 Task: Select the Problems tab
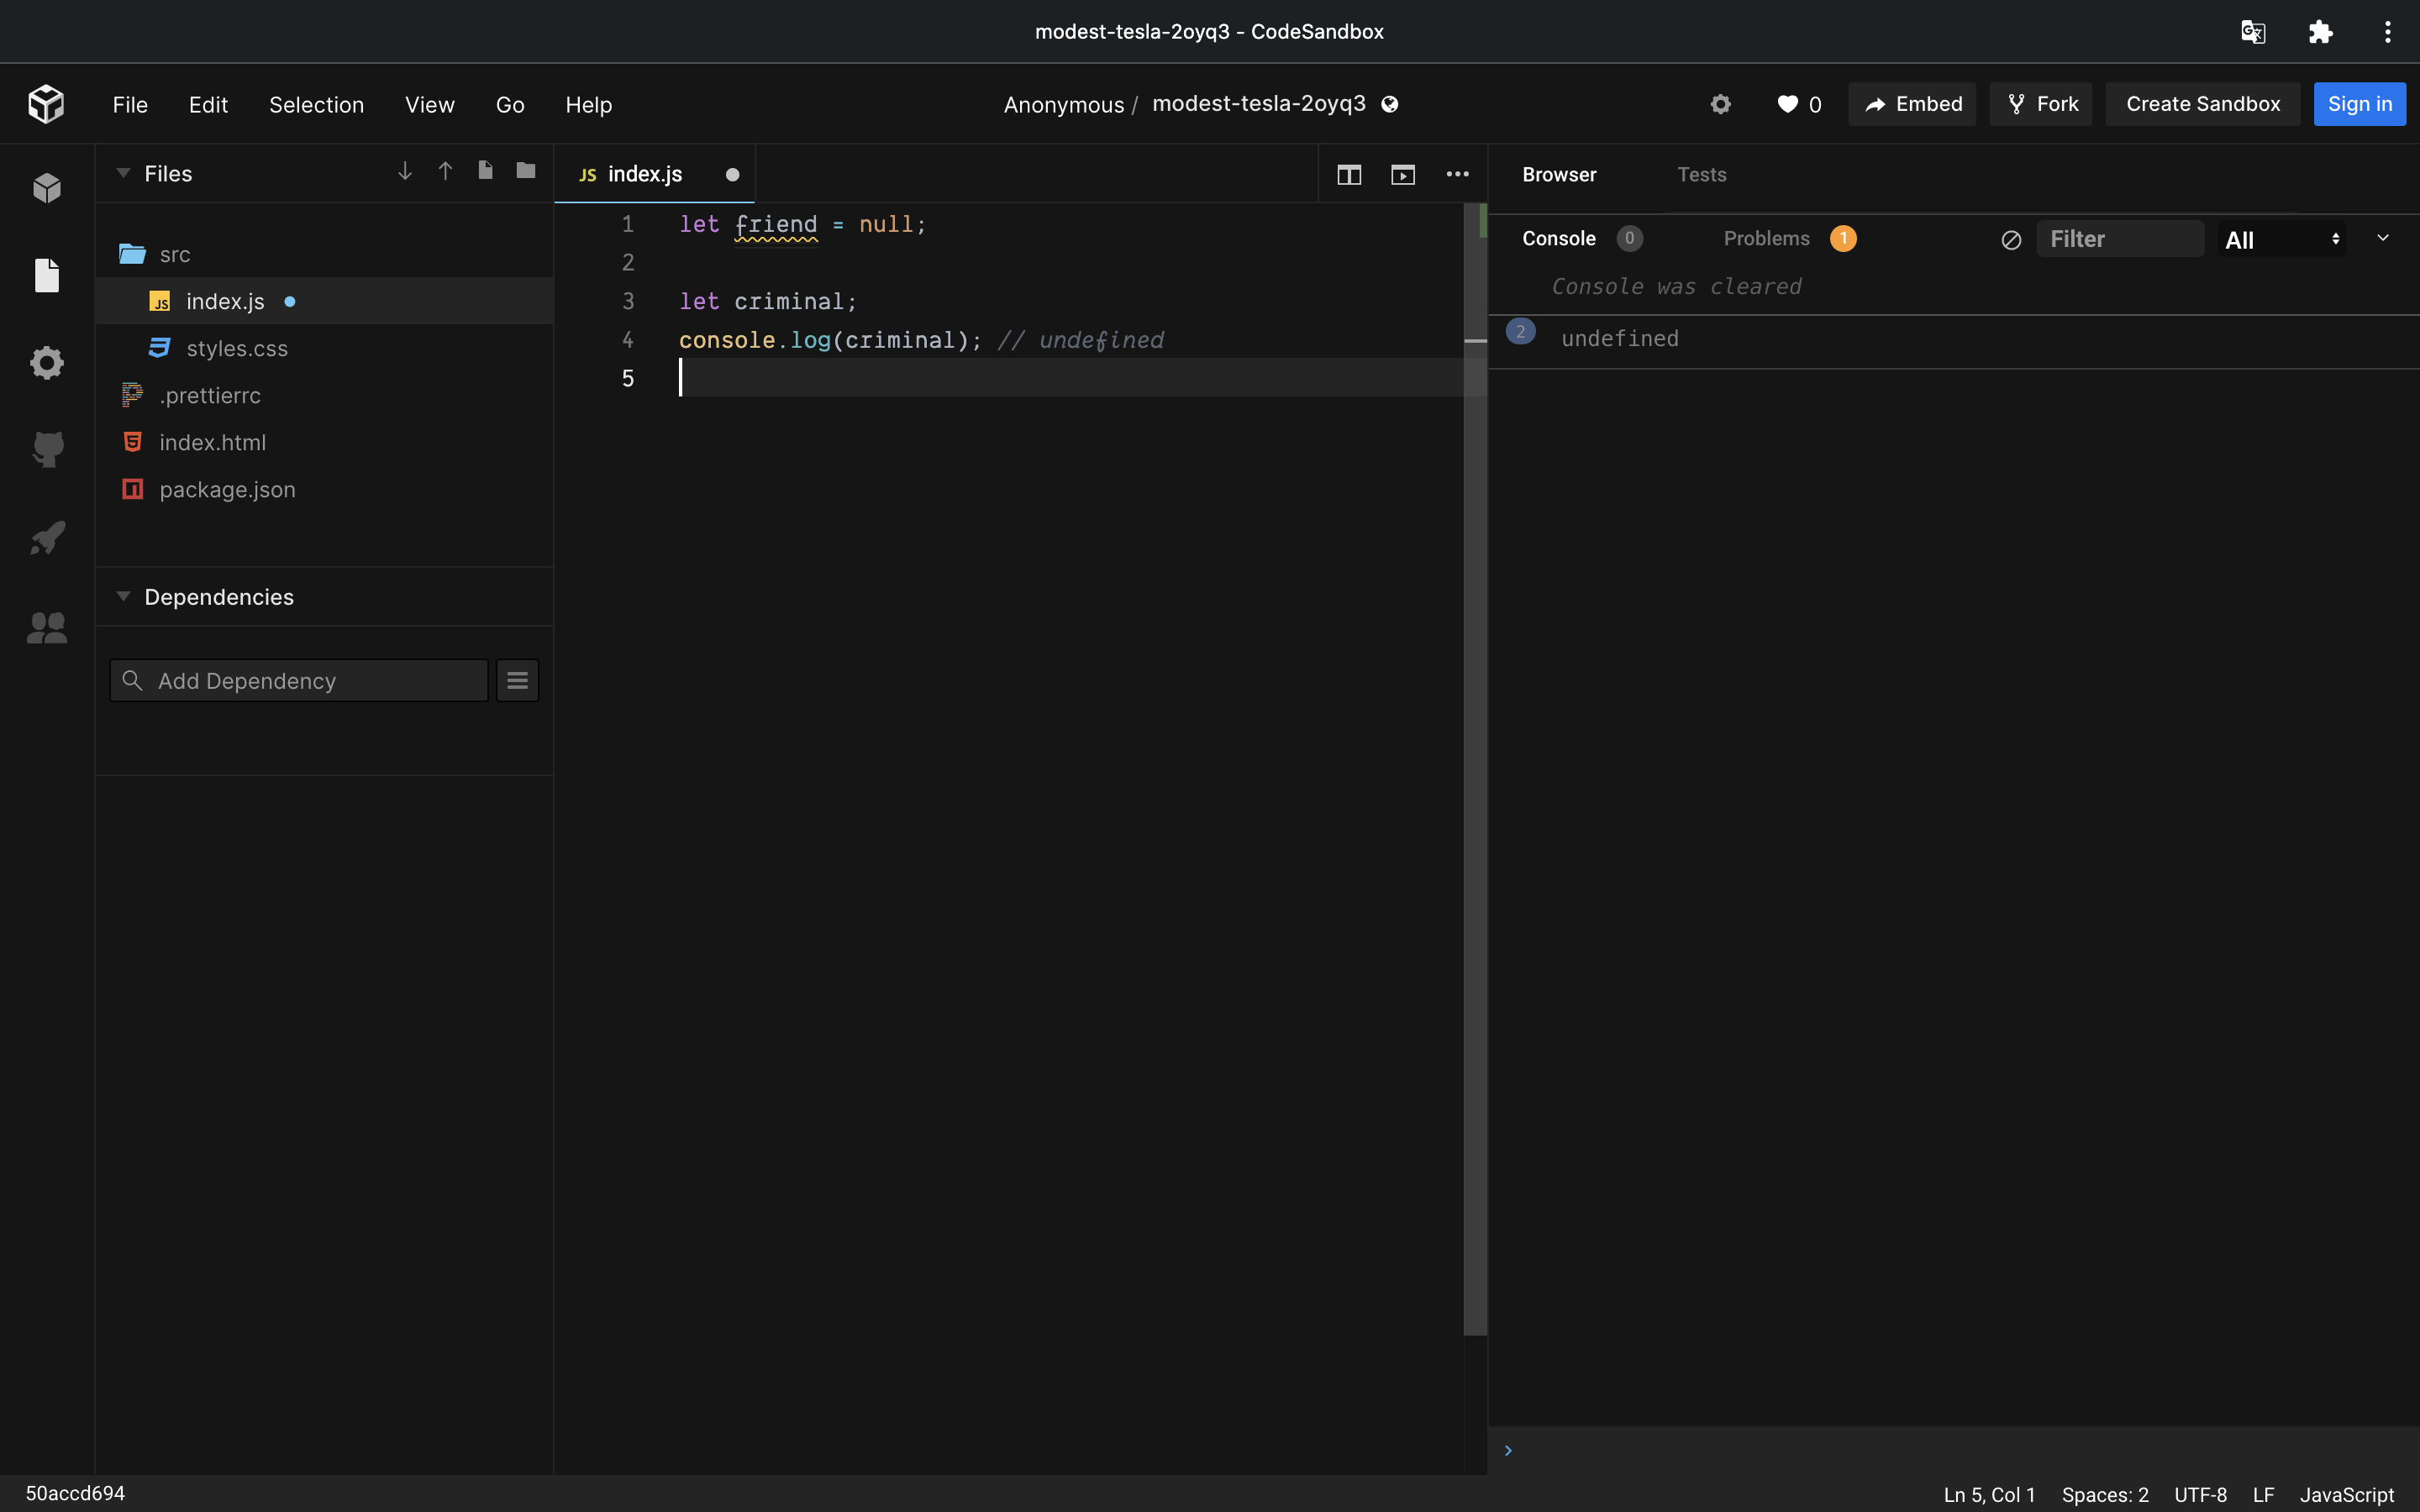pyautogui.click(x=1766, y=239)
